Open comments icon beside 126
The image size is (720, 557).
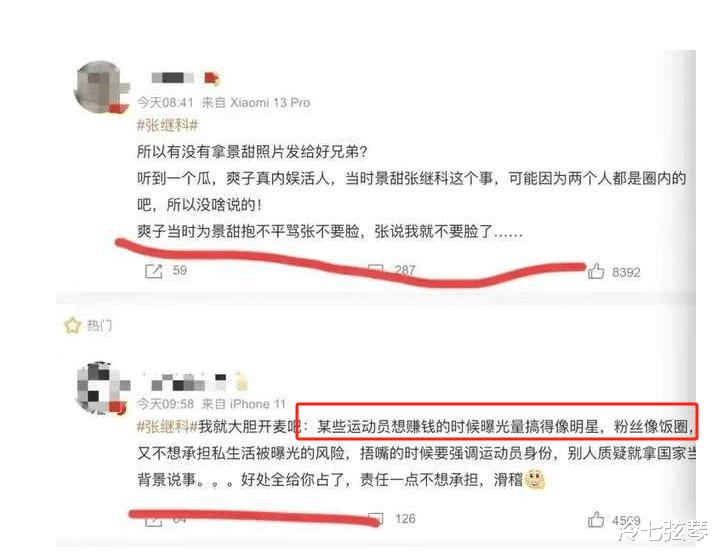coord(375,519)
